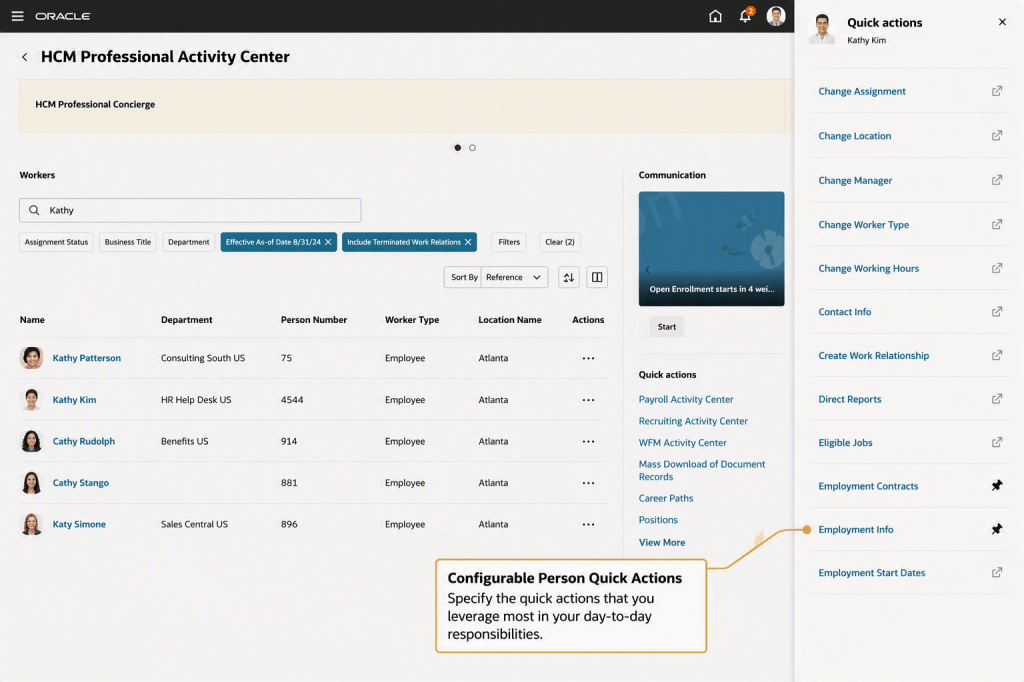Image resolution: width=1024 pixels, height=682 pixels.
Task: Select the second carousel dot
Action: click(x=472, y=148)
